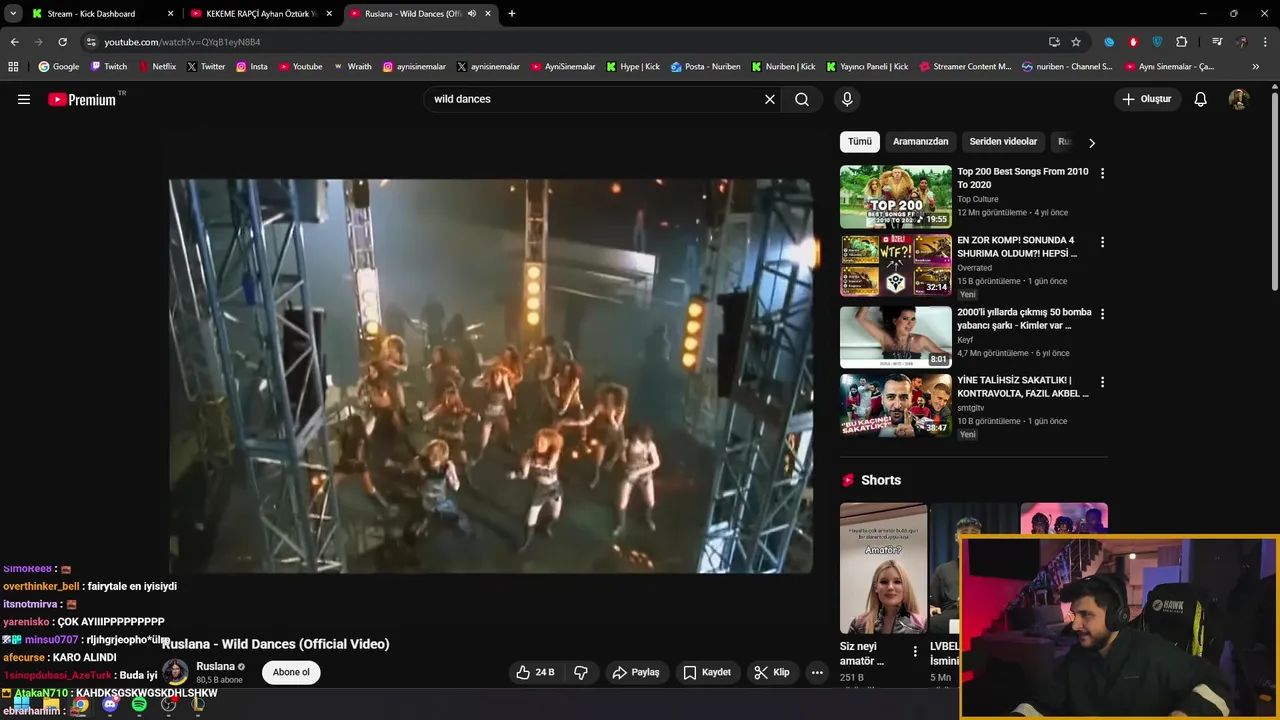Open the Netflix bookmark
This screenshot has width=1280, height=720.
click(x=156, y=67)
